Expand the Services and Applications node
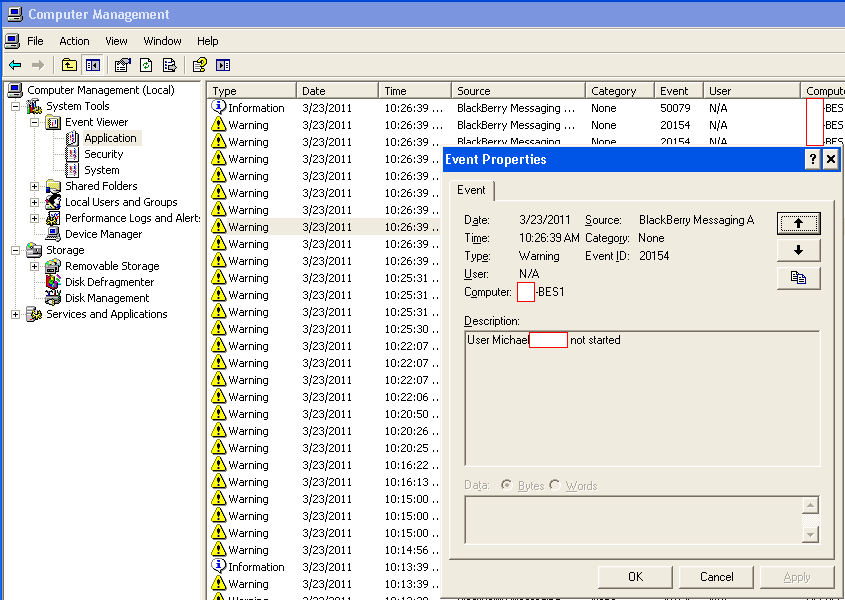The image size is (845, 600). (x=16, y=314)
